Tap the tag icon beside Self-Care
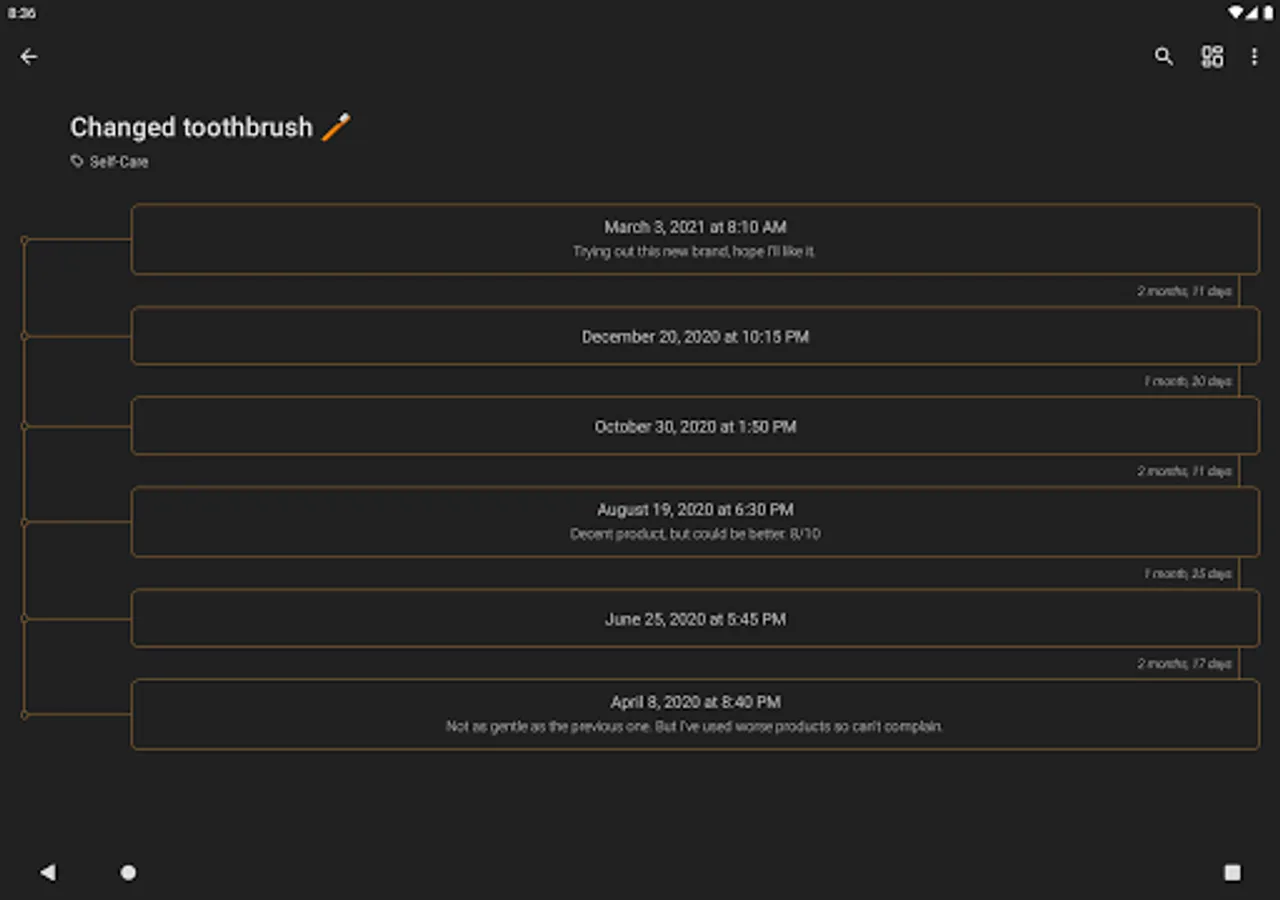The height and width of the screenshot is (900, 1280). click(x=77, y=161)
